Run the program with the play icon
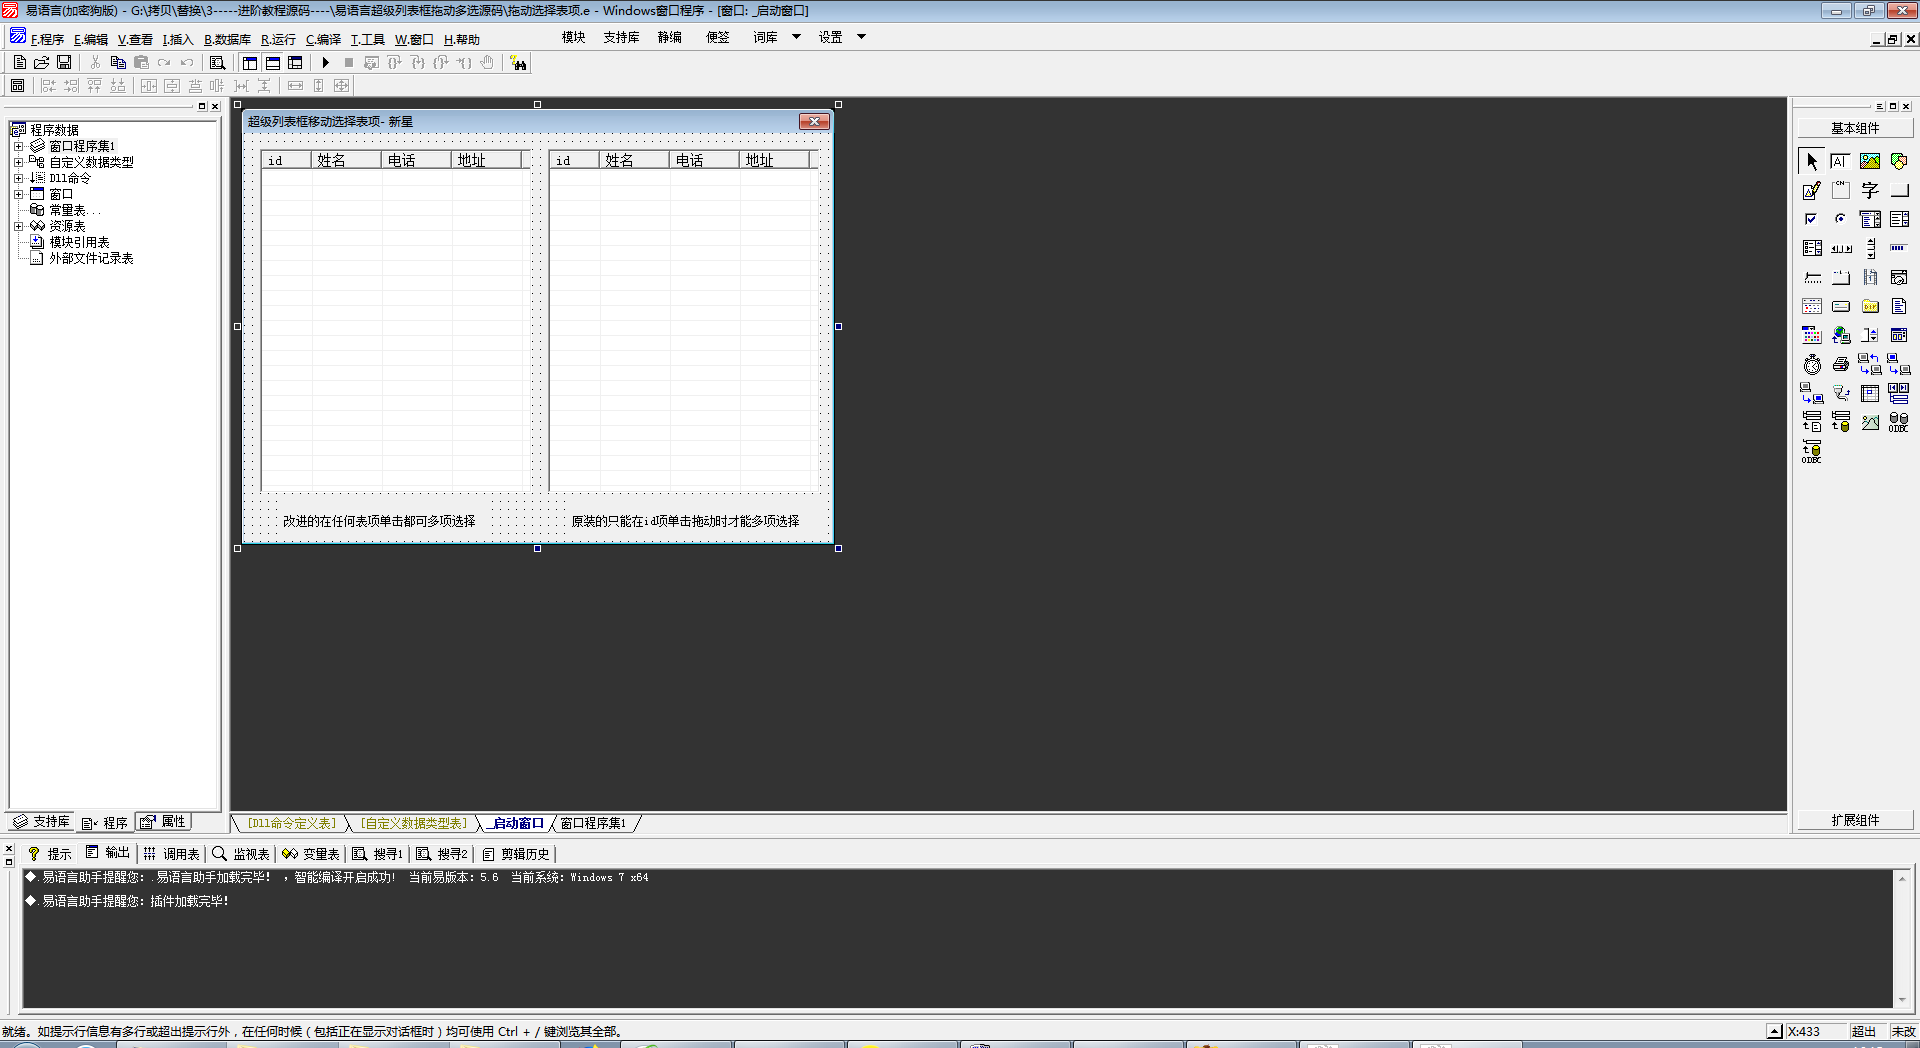Screen dimensions: 1920x1048 tap(325, 63)
